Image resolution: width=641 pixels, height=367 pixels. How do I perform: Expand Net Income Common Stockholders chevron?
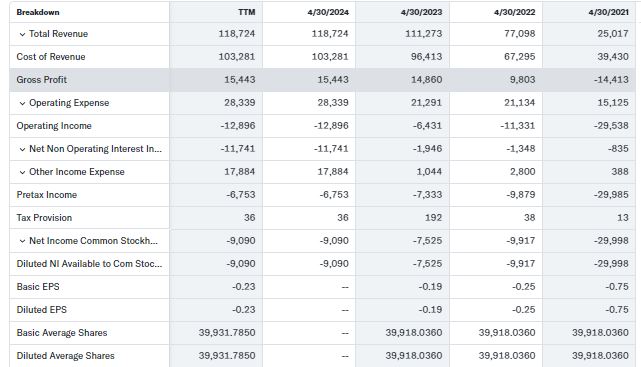(22, 242)
